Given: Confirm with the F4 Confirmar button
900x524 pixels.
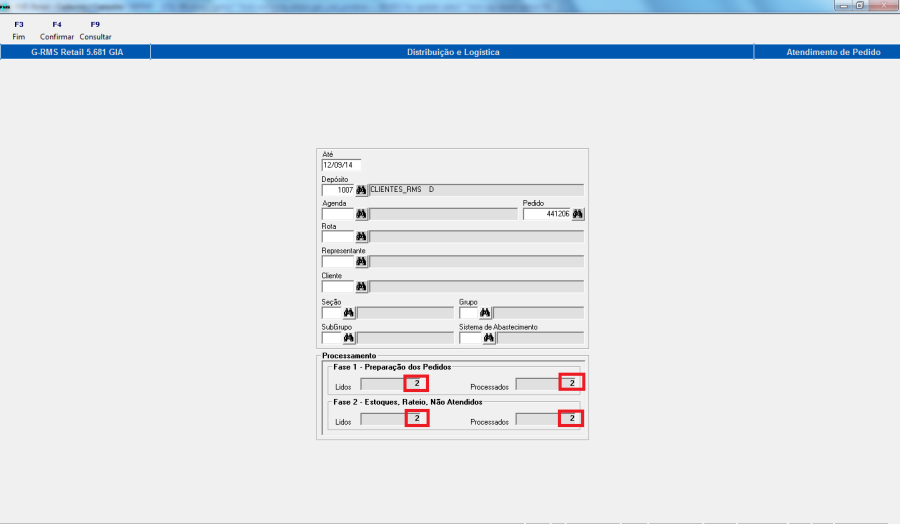Looking at the screenshot, I should [57, 30].
